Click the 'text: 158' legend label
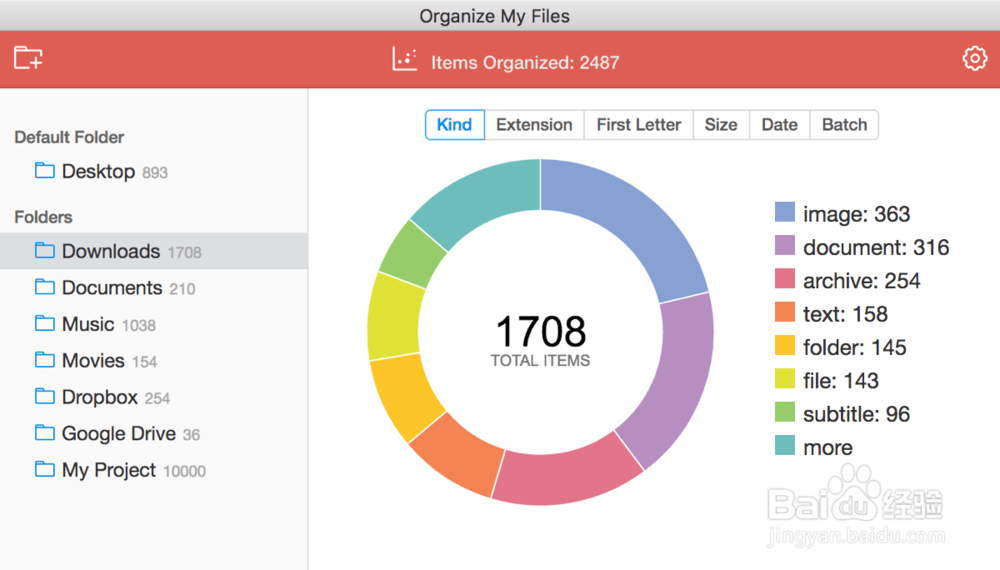The image size is (1000, 570). 845,314
